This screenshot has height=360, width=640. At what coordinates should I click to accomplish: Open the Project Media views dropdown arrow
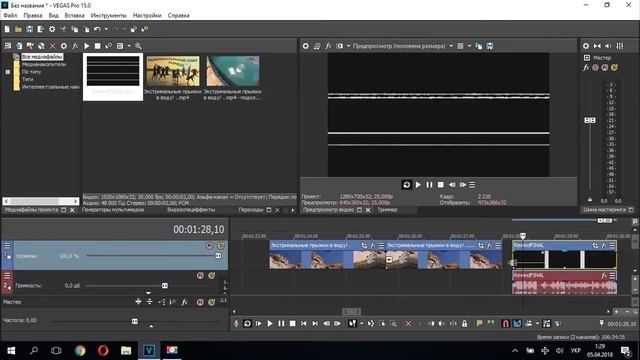pyautogui.click(x=129, y=46)
